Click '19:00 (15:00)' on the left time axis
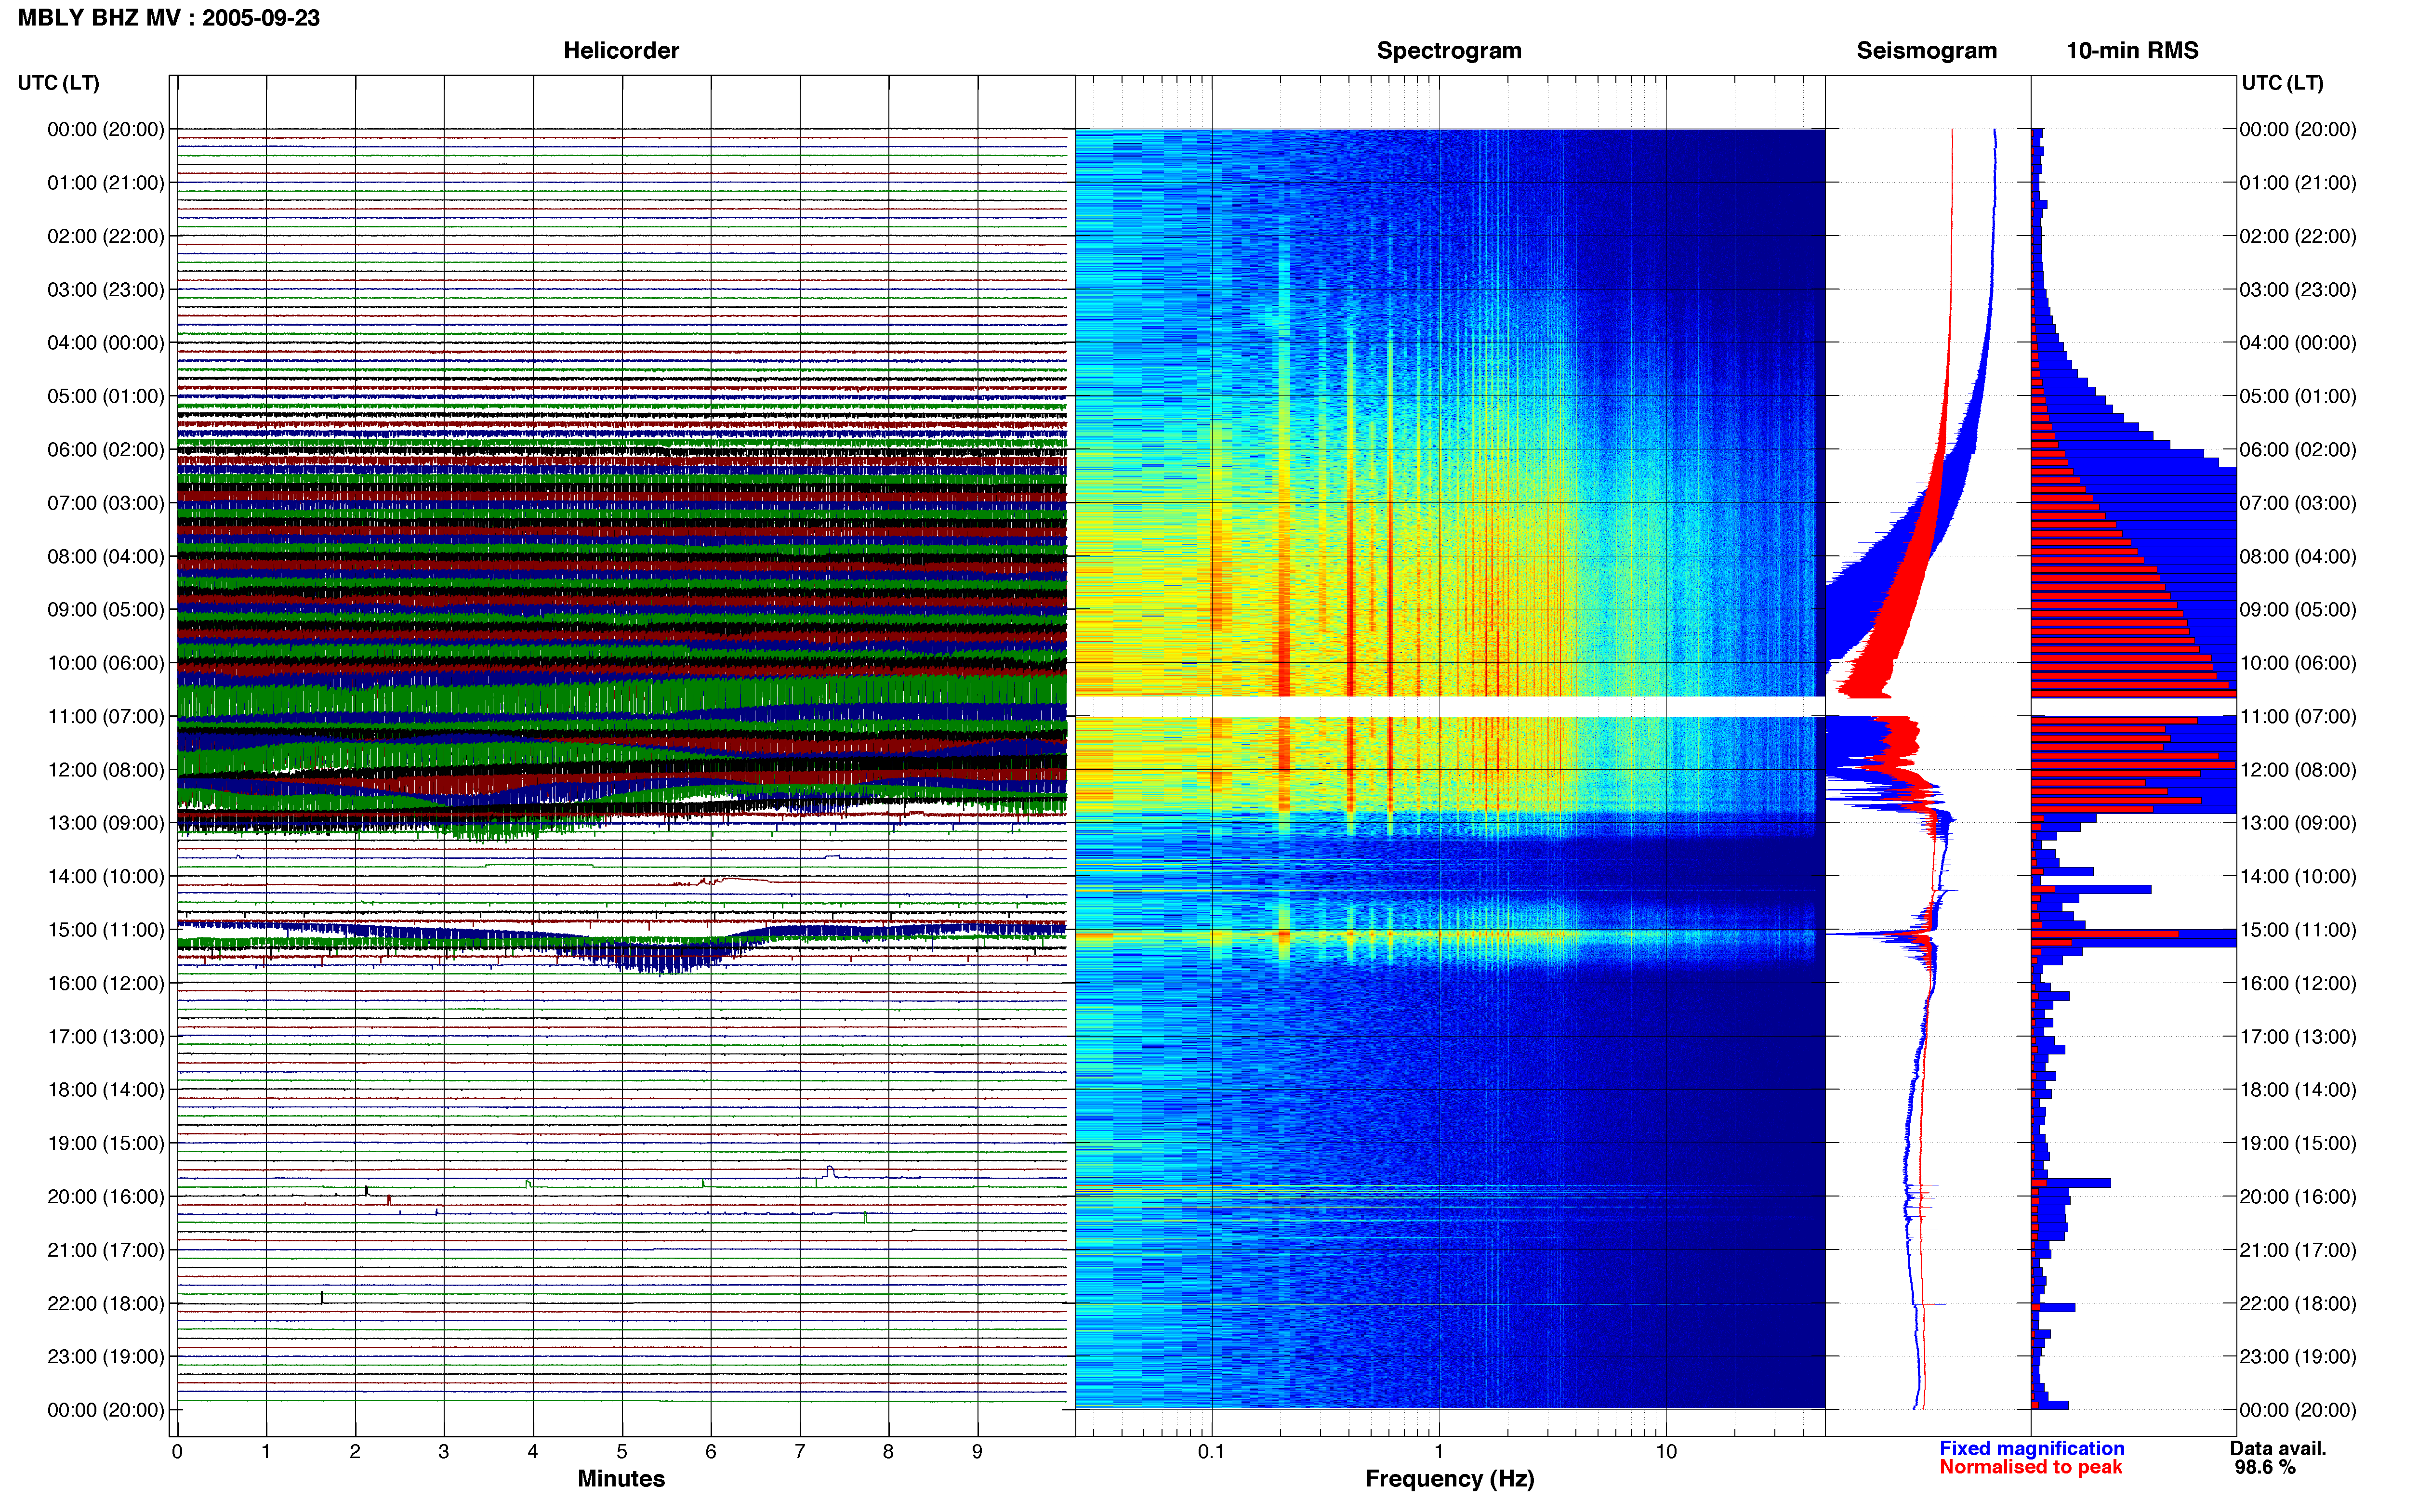 (106, 1143)
